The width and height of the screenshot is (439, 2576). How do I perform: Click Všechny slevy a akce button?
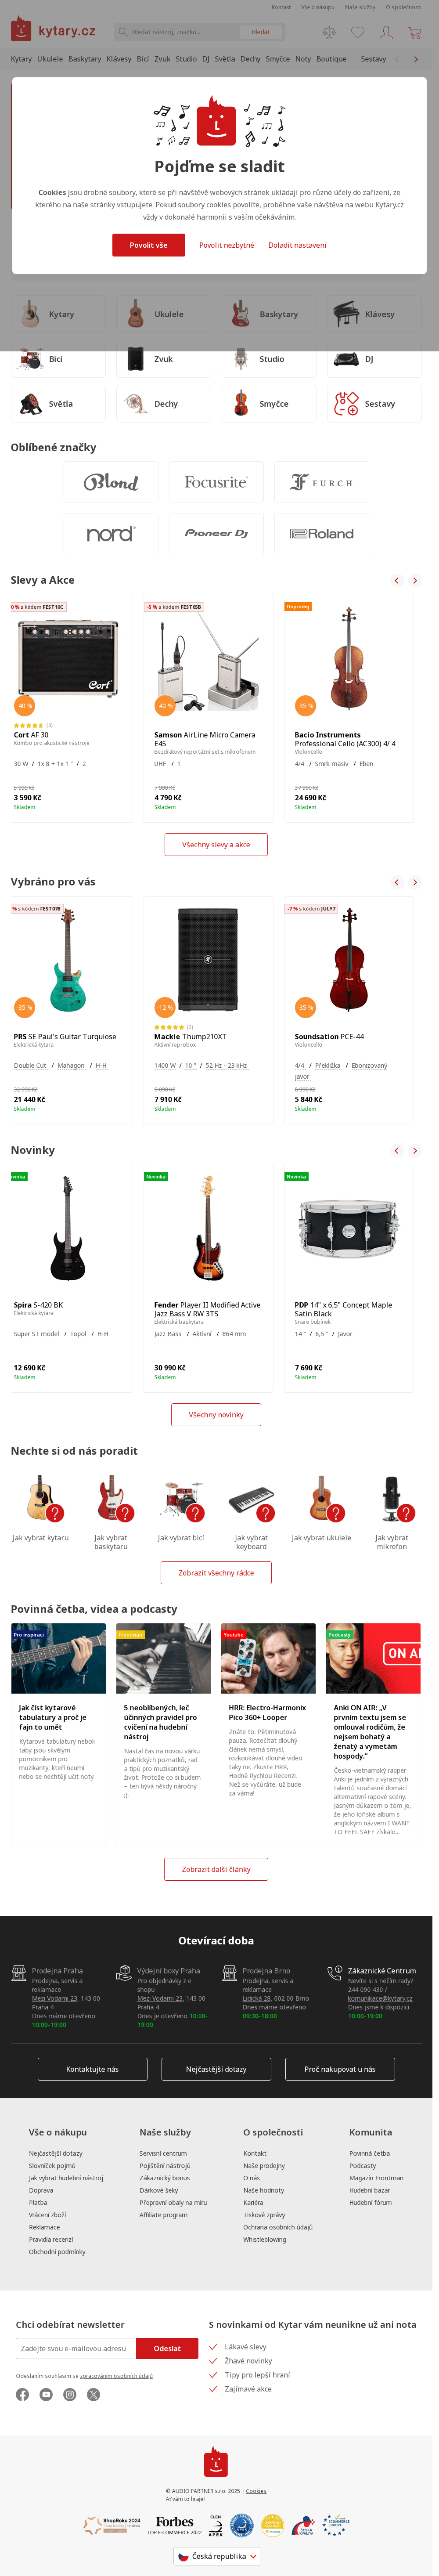[216, 844]
